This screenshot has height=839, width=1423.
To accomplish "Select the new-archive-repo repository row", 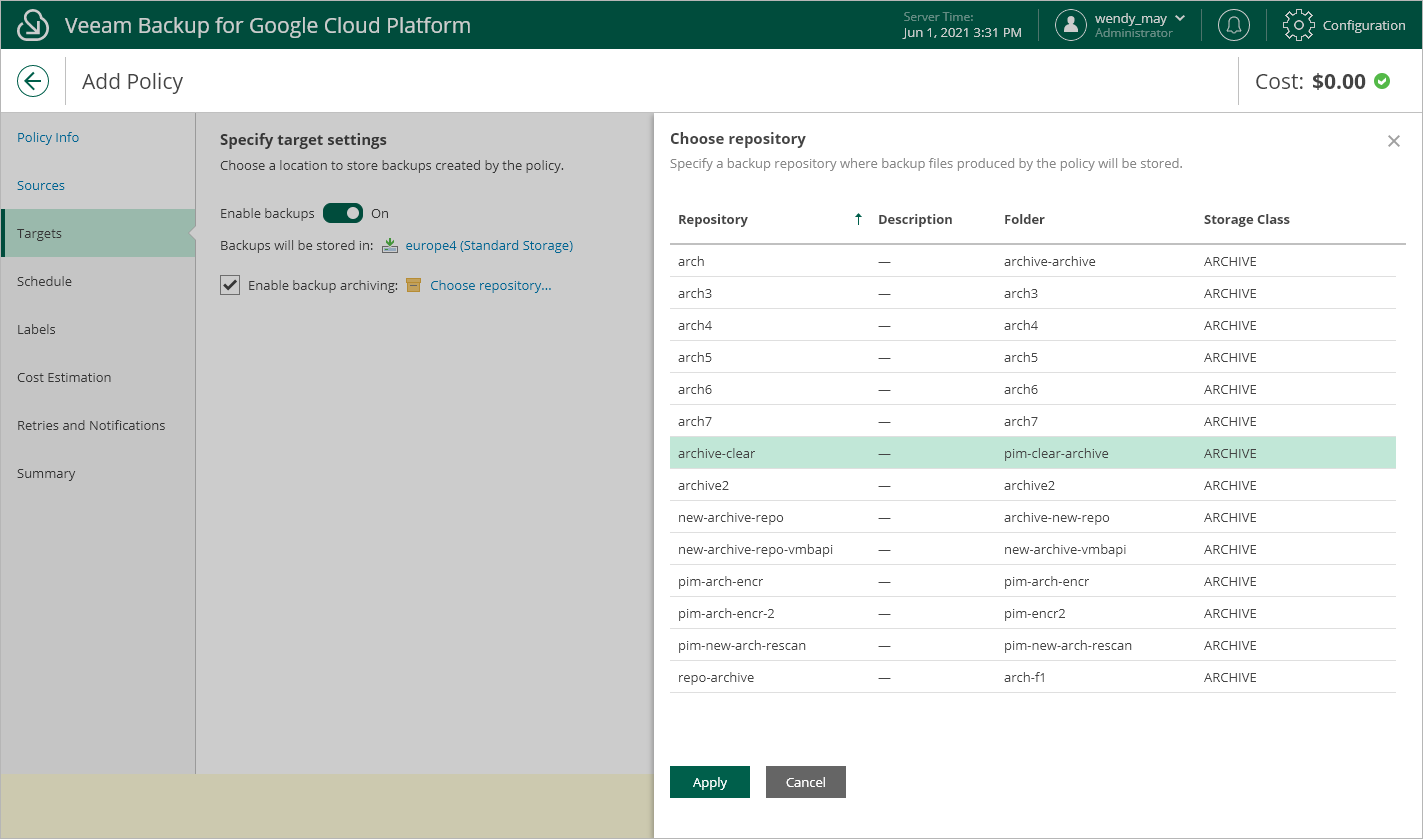I will click(1033, 517).
